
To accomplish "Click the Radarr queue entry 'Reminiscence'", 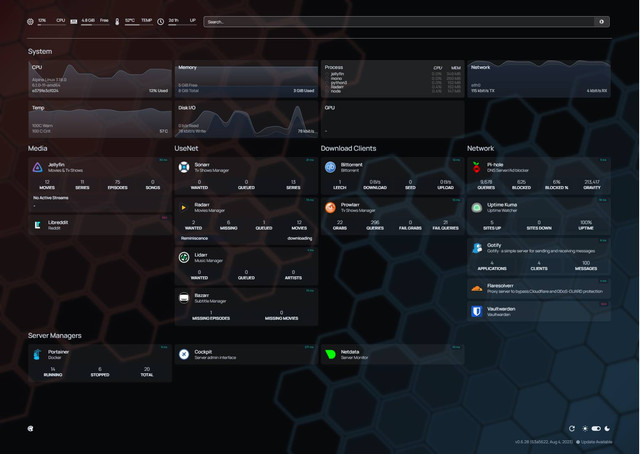I will (x=194, y=238).
